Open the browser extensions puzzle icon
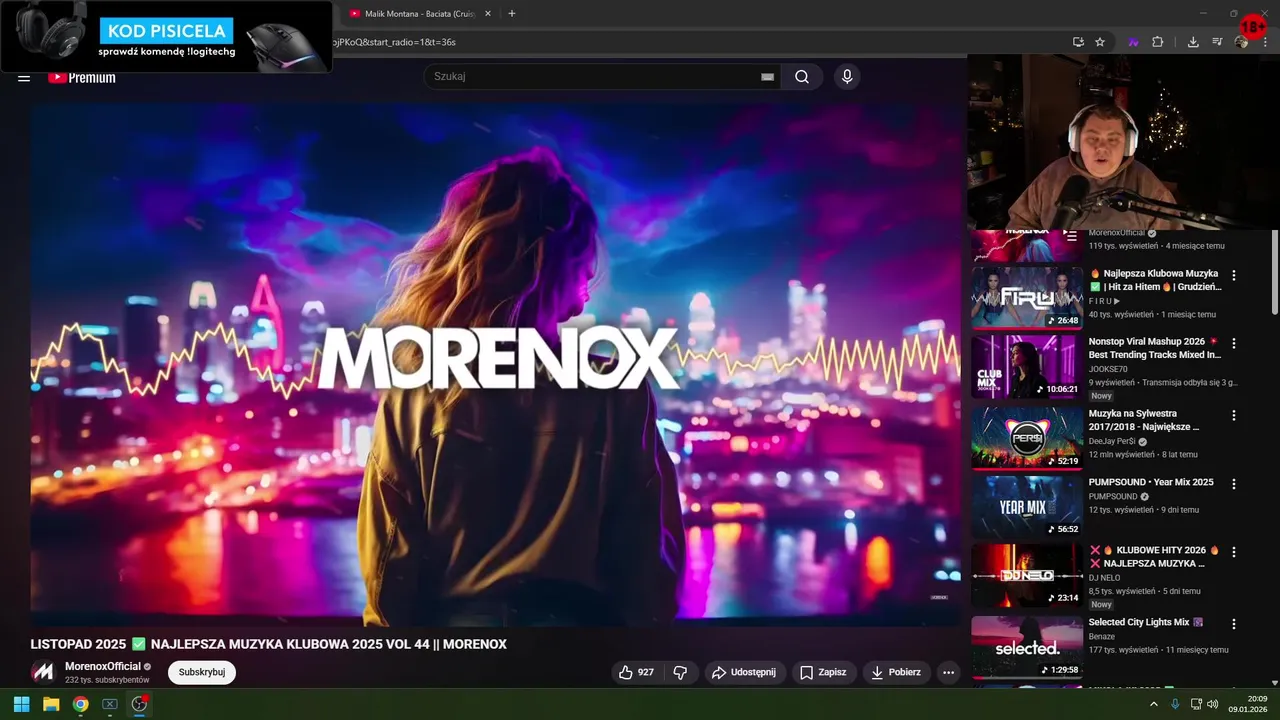The width and height of the screenshot is (1280, 720). tap(1158, 42)
